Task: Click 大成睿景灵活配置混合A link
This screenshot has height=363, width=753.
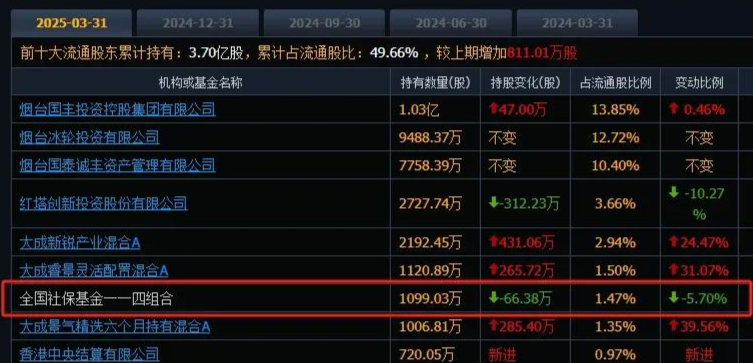Action: [94, 271]
